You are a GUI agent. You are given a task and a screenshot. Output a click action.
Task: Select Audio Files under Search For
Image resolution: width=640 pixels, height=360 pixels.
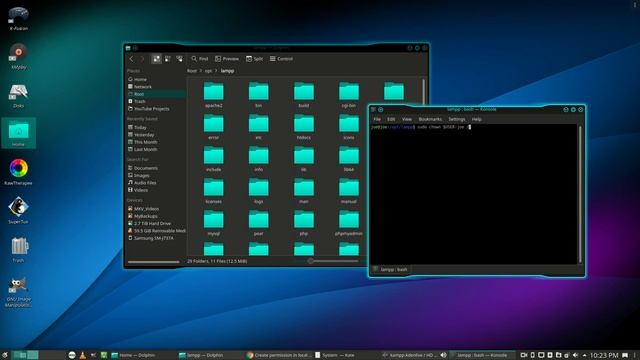click(156, 183)
